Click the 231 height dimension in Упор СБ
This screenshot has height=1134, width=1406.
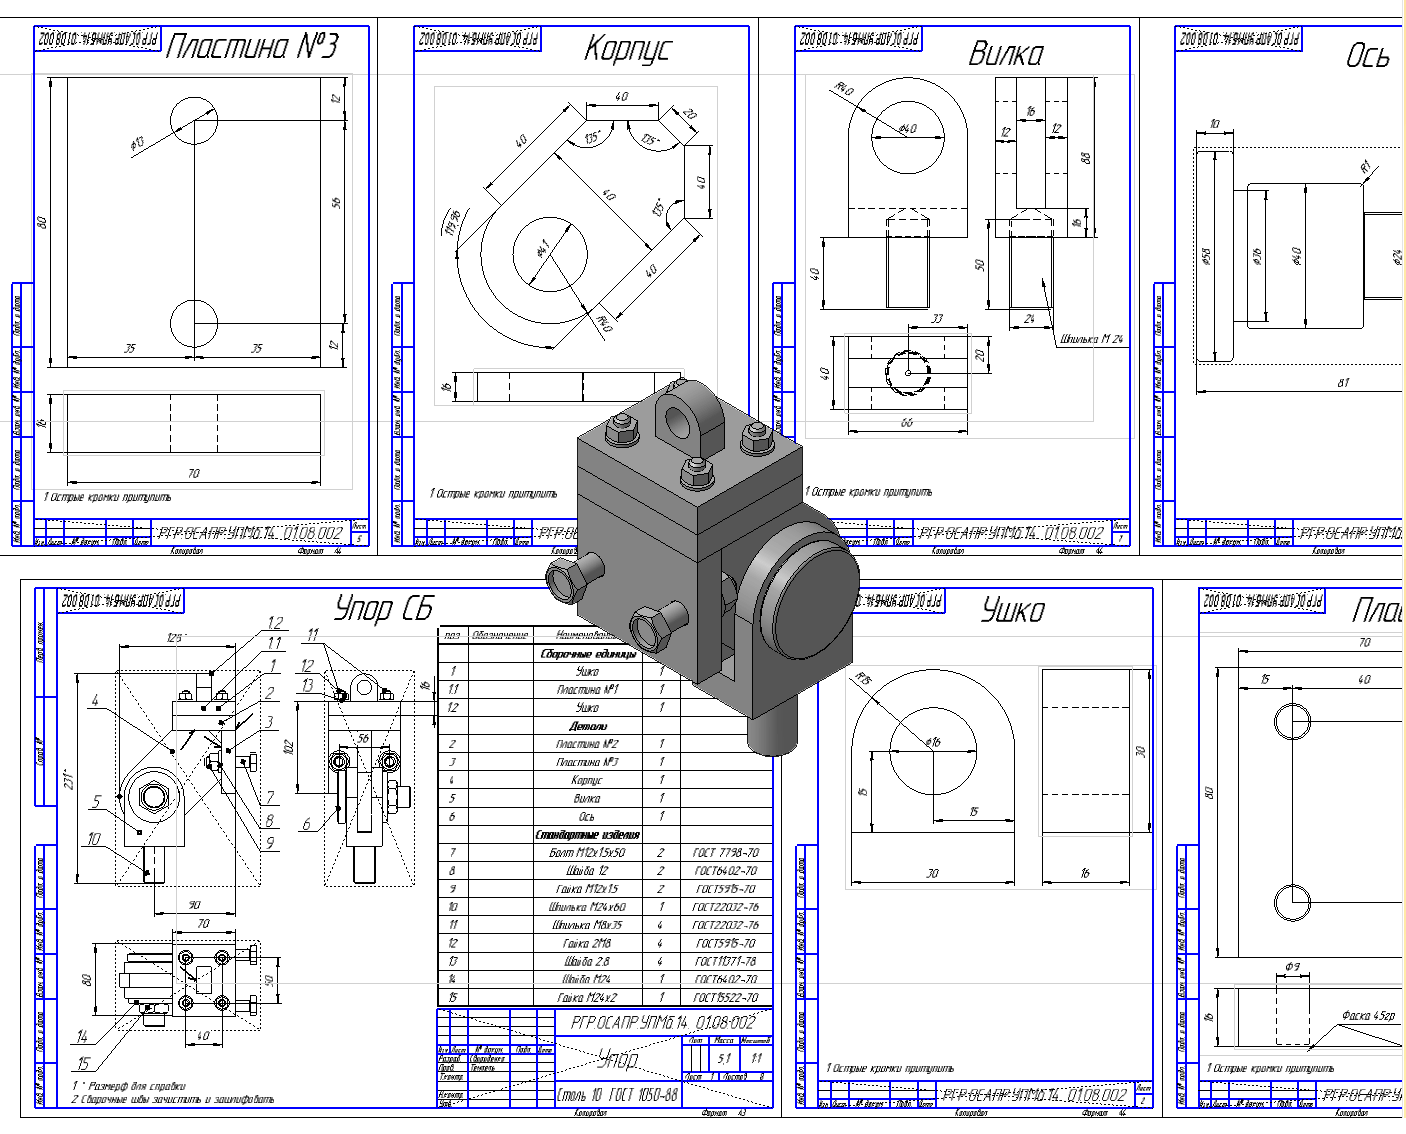point(68,778)
